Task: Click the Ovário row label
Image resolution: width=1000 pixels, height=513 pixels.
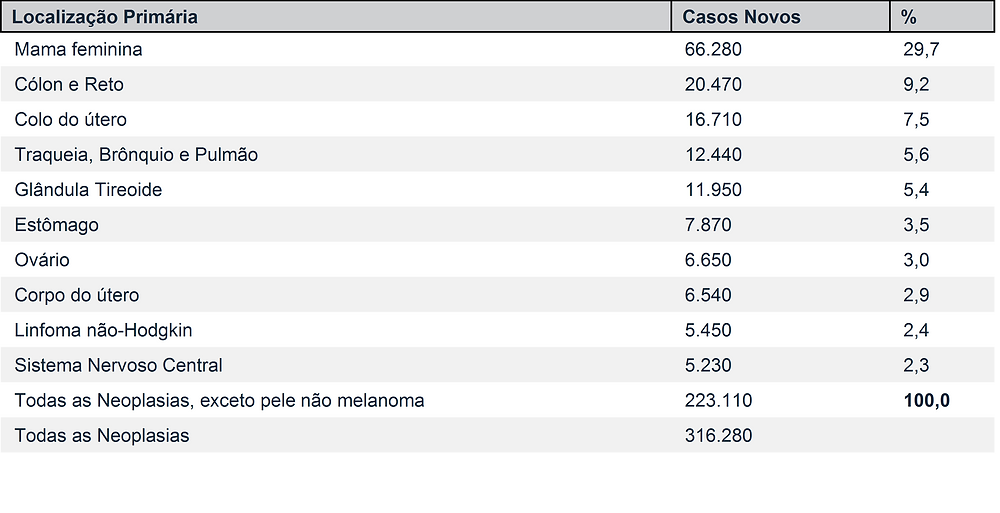Action: 41,260
